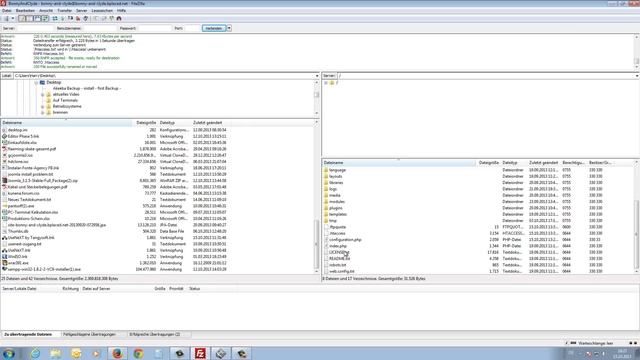Open the Lesezeichen menu
The width and height of the screenshot is (640, 360).
pos(102,11)
